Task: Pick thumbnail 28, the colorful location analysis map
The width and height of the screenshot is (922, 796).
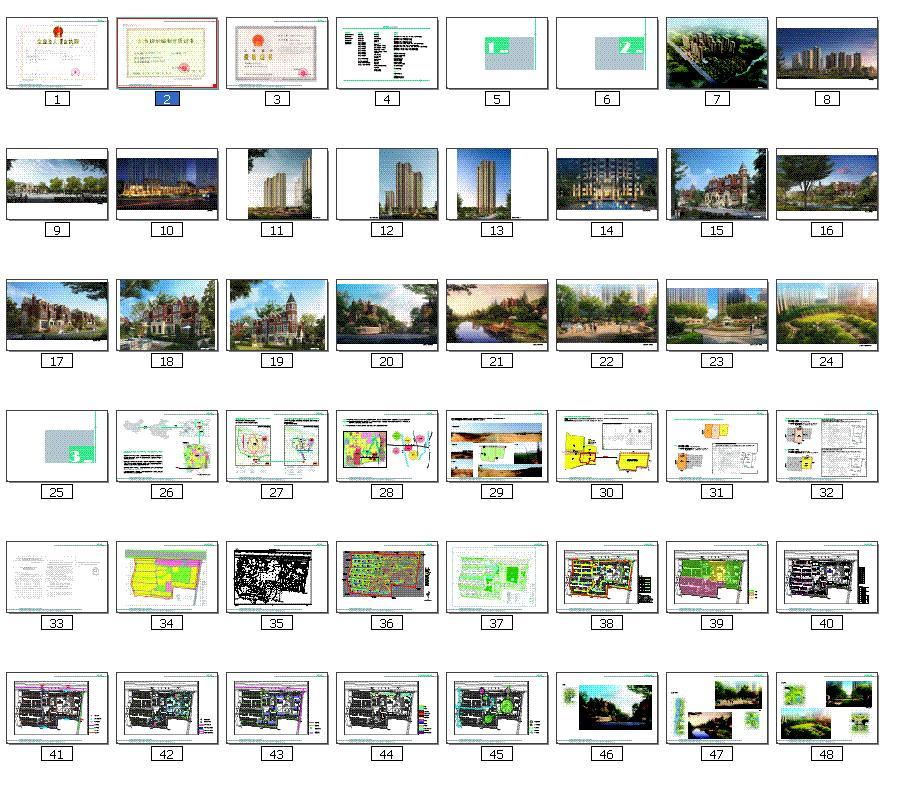Action: tap(387, 446)
